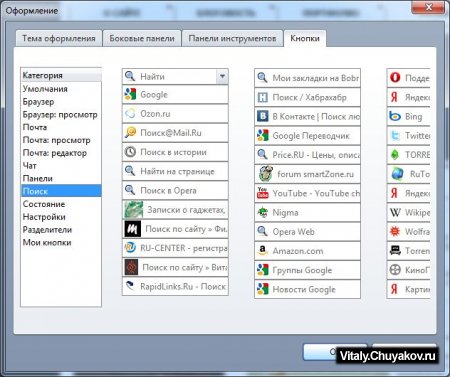Click the Поиск по сайту » Фи. button
This screenshot has height=377, width=450.
(x=175, y=229)
